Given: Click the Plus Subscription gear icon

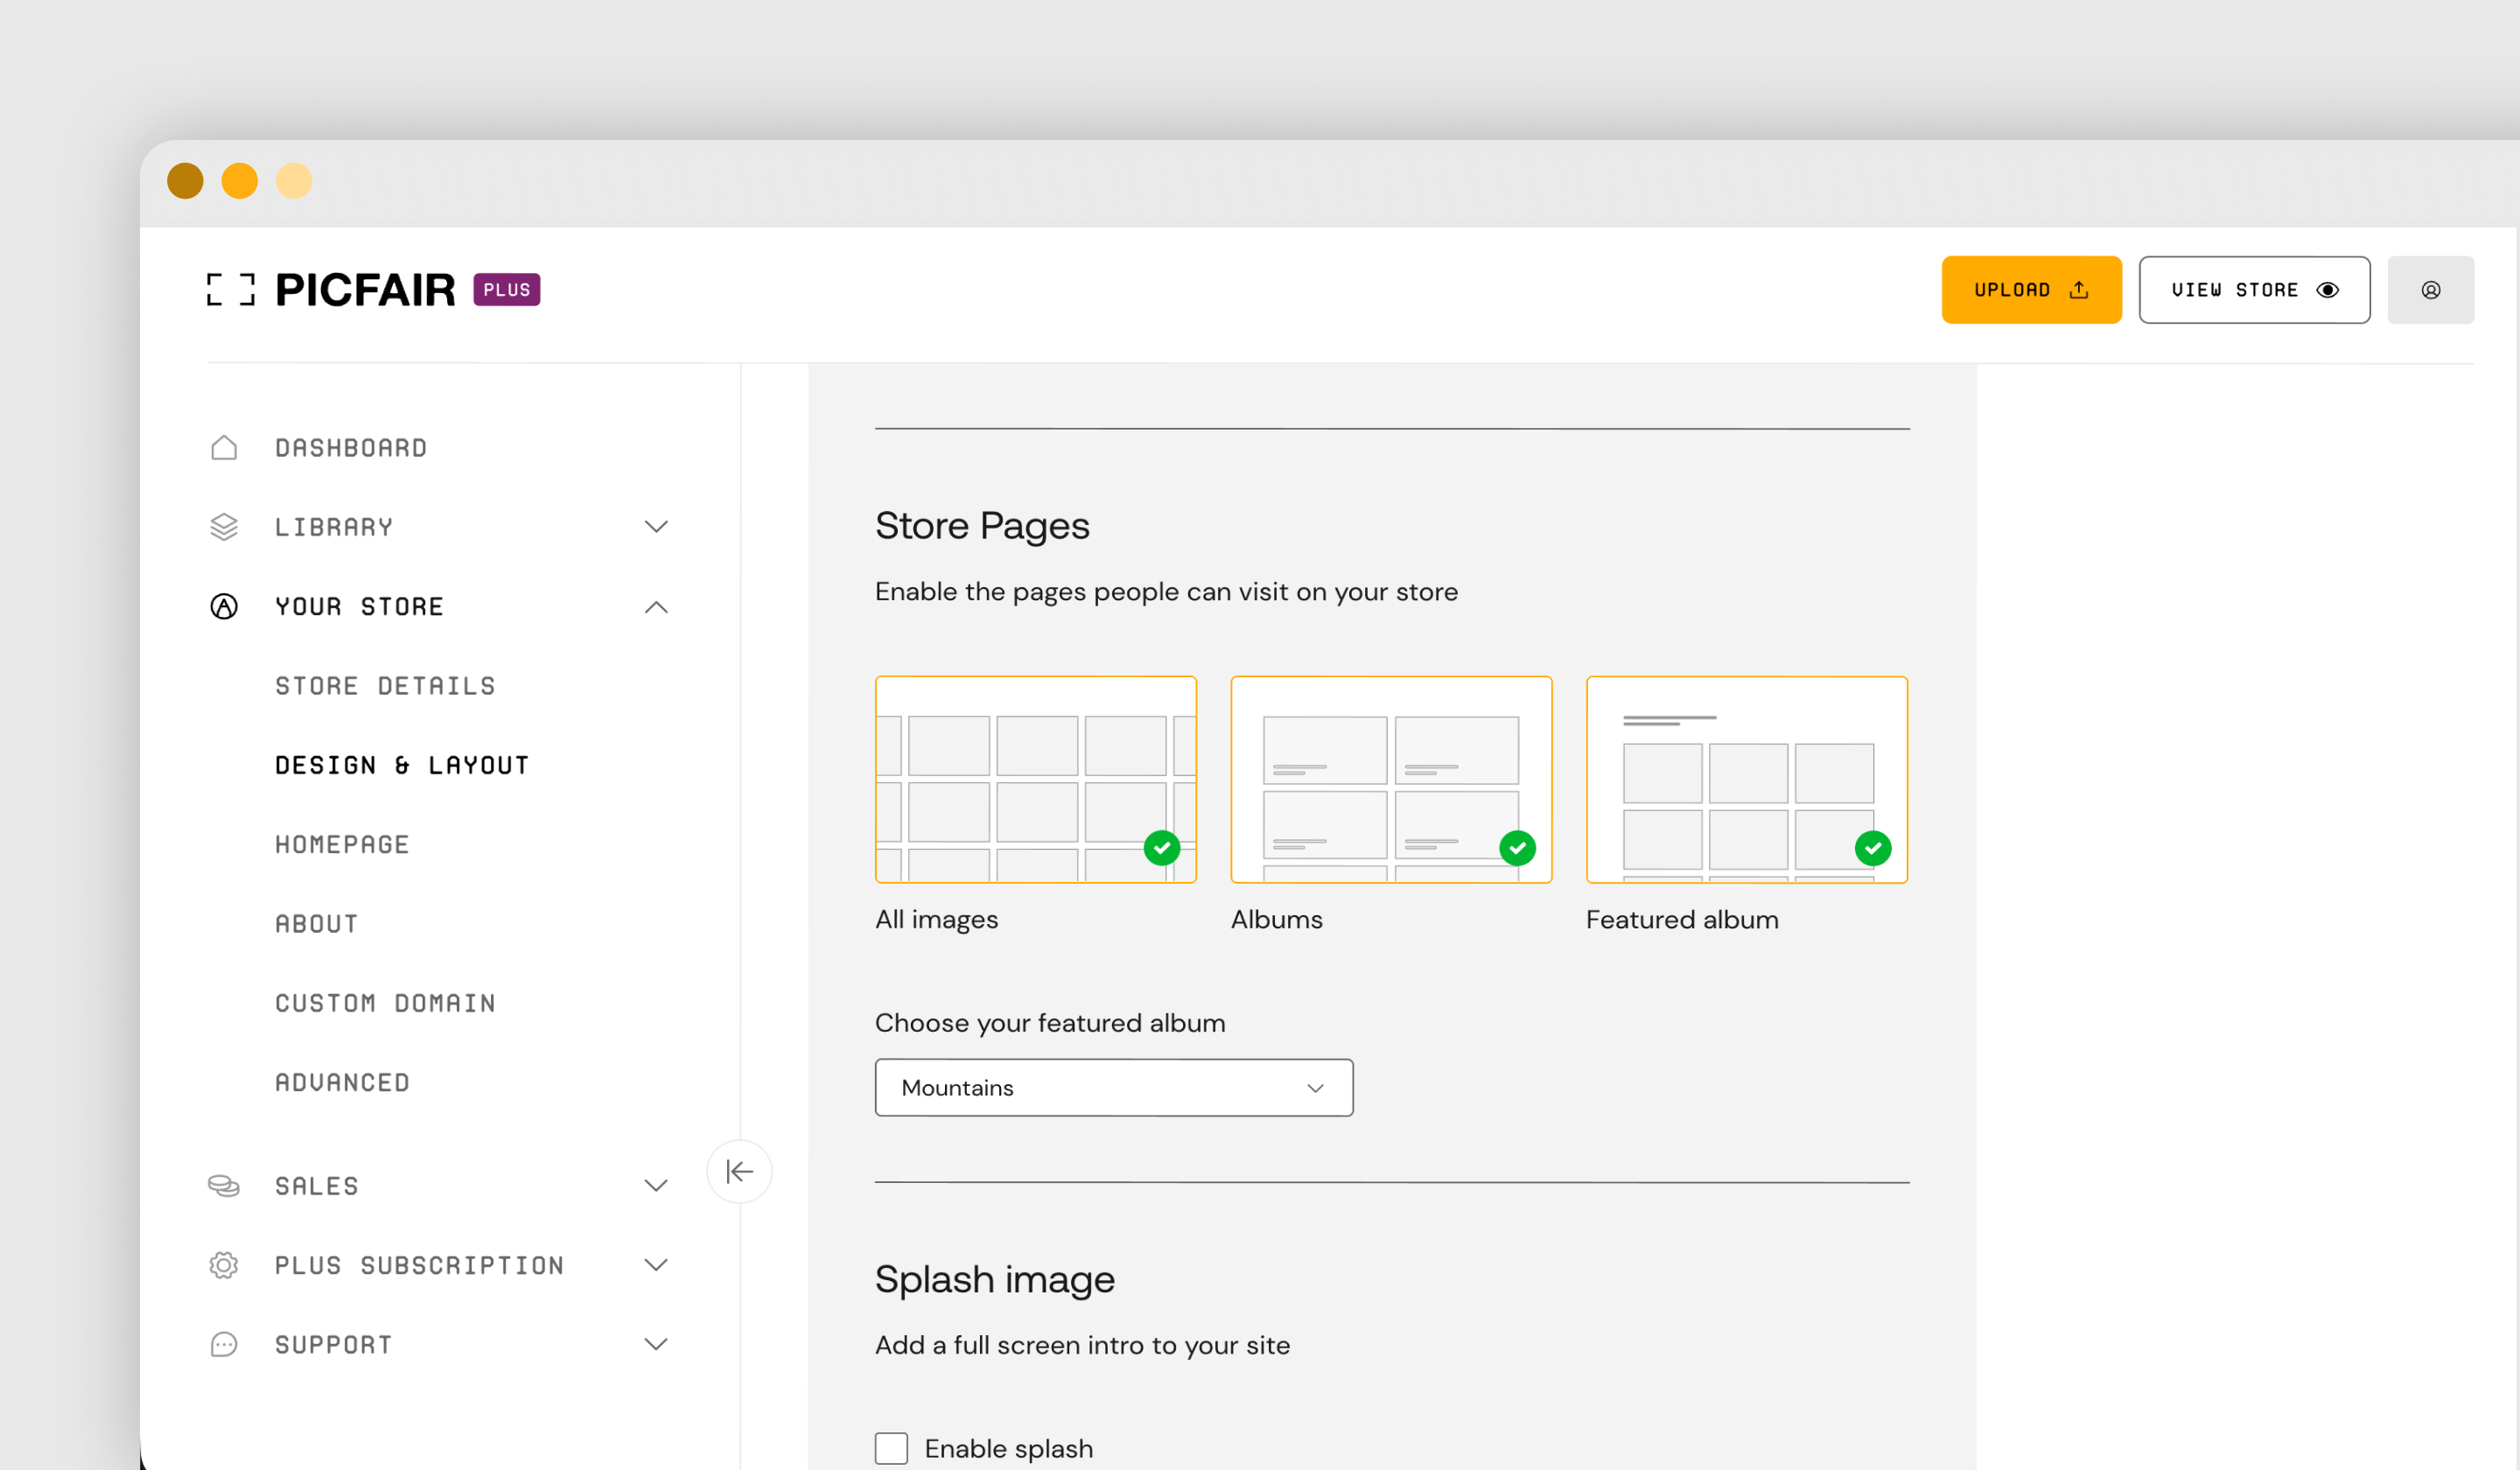Looking at the screenshot, I should coord(224,1265).
